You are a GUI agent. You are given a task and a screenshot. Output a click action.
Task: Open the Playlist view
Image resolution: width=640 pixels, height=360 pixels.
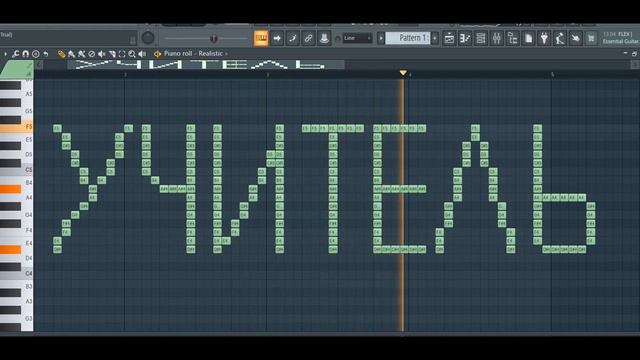pyautogui.click(x=449, y=38)
